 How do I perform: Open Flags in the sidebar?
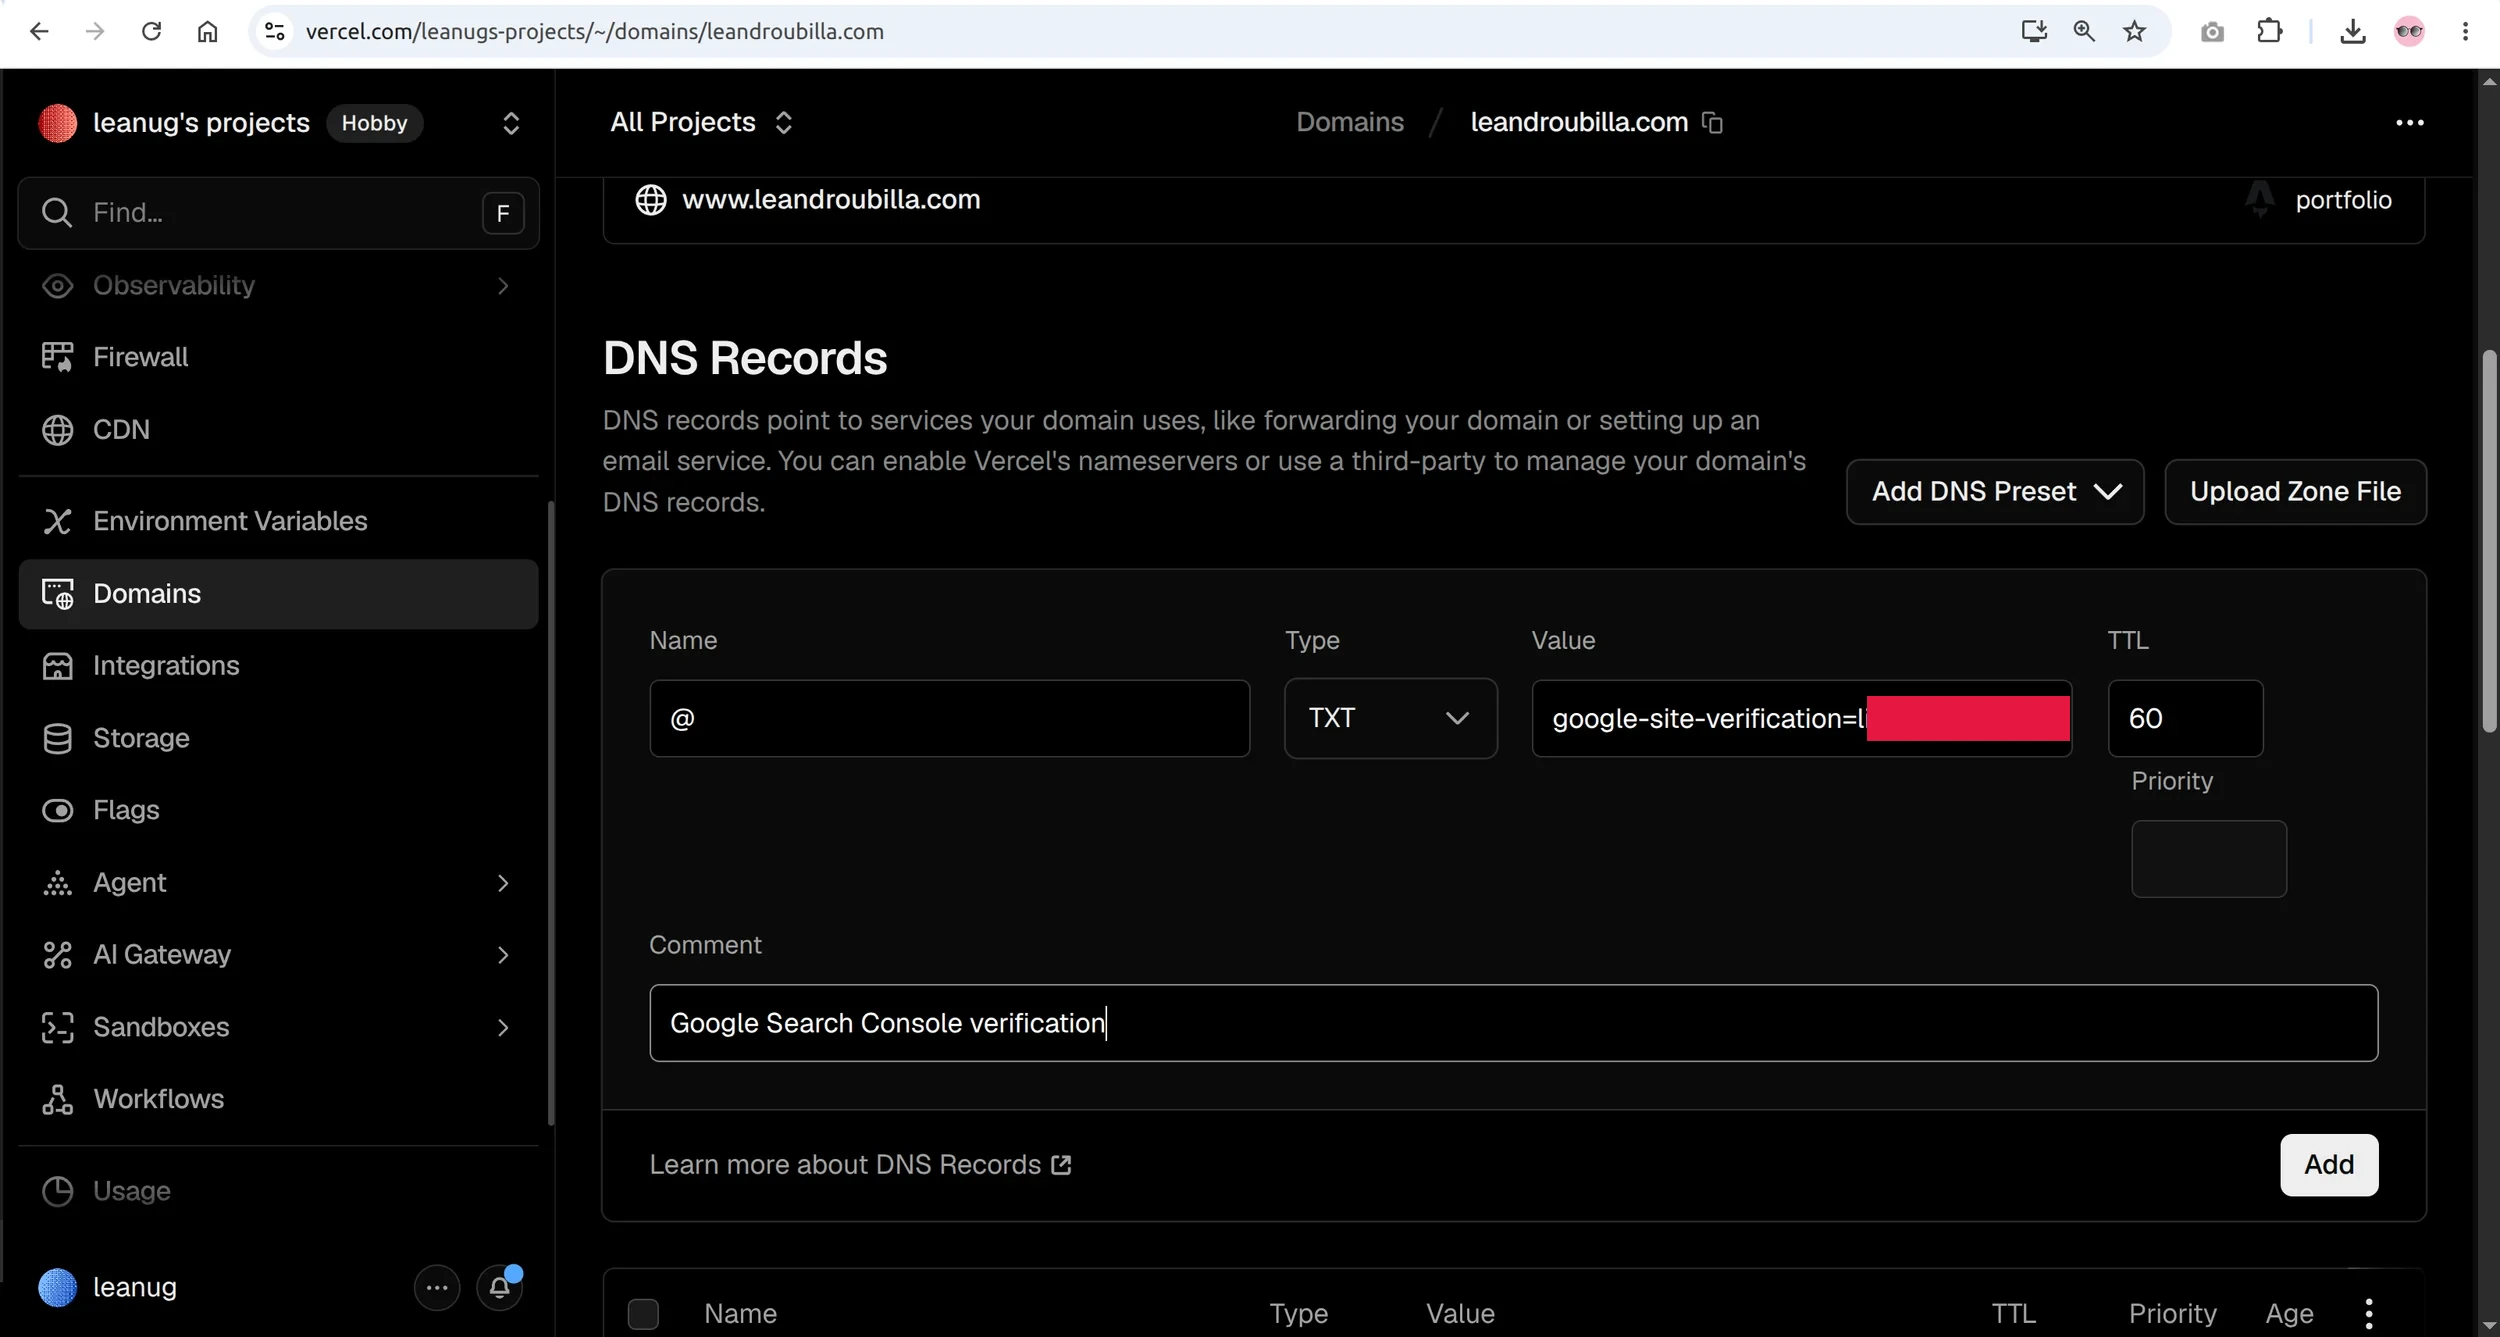click(x=278, y=810)
